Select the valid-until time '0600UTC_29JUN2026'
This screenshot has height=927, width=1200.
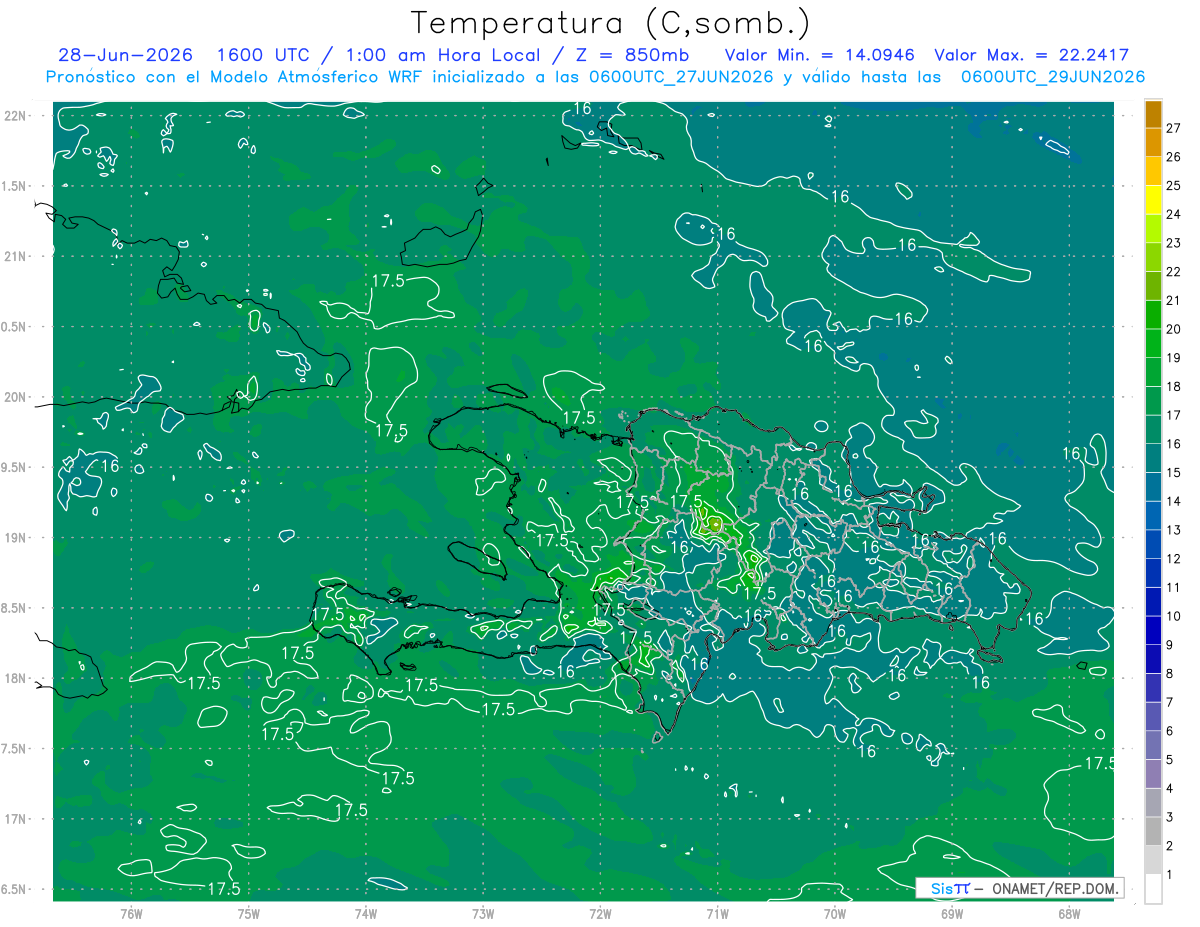1053,77
